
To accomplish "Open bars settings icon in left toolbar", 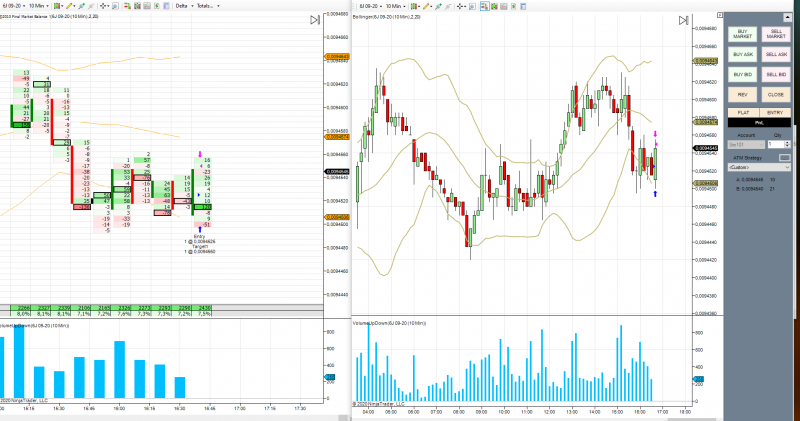I will tap(137, 6).
